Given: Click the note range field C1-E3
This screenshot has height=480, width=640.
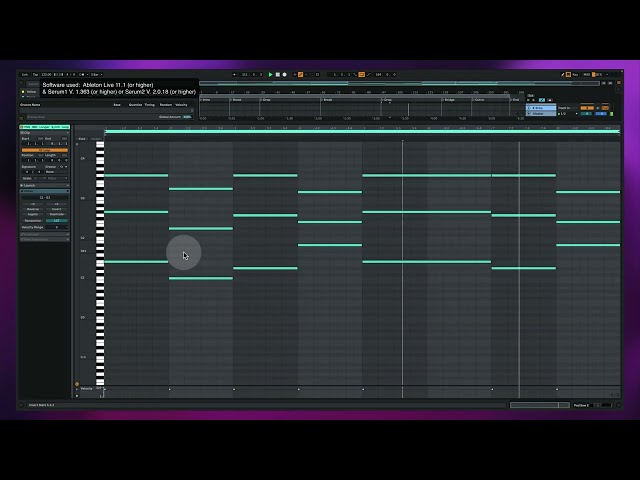Looking at the screenshot, I should (x=44, y=198).
